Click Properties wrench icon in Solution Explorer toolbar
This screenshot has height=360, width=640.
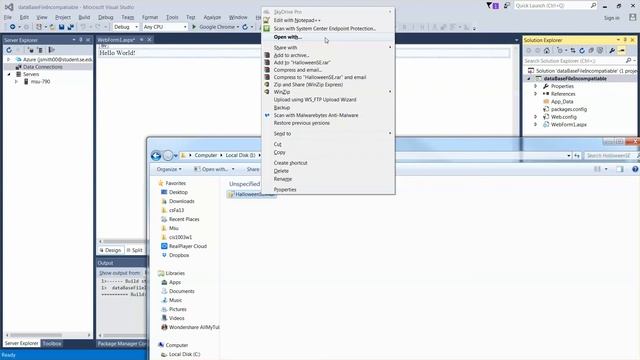[612, 51]
